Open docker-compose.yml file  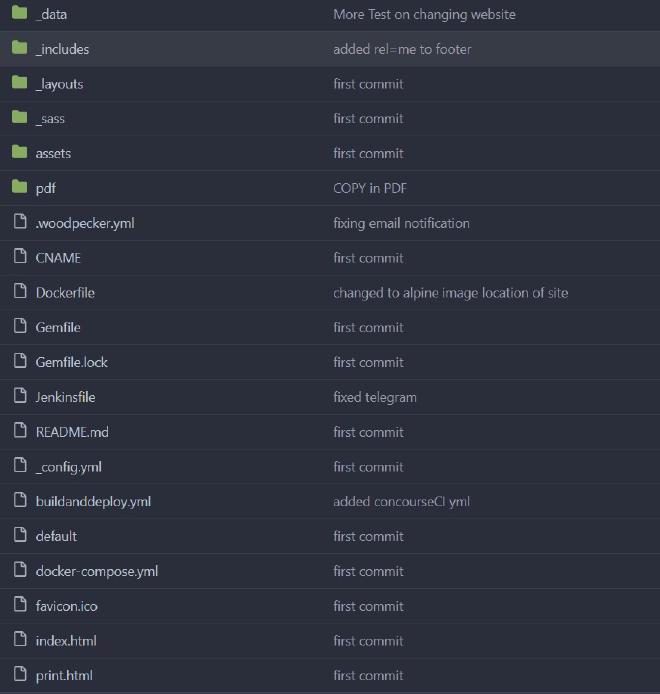tap(96, 571)
